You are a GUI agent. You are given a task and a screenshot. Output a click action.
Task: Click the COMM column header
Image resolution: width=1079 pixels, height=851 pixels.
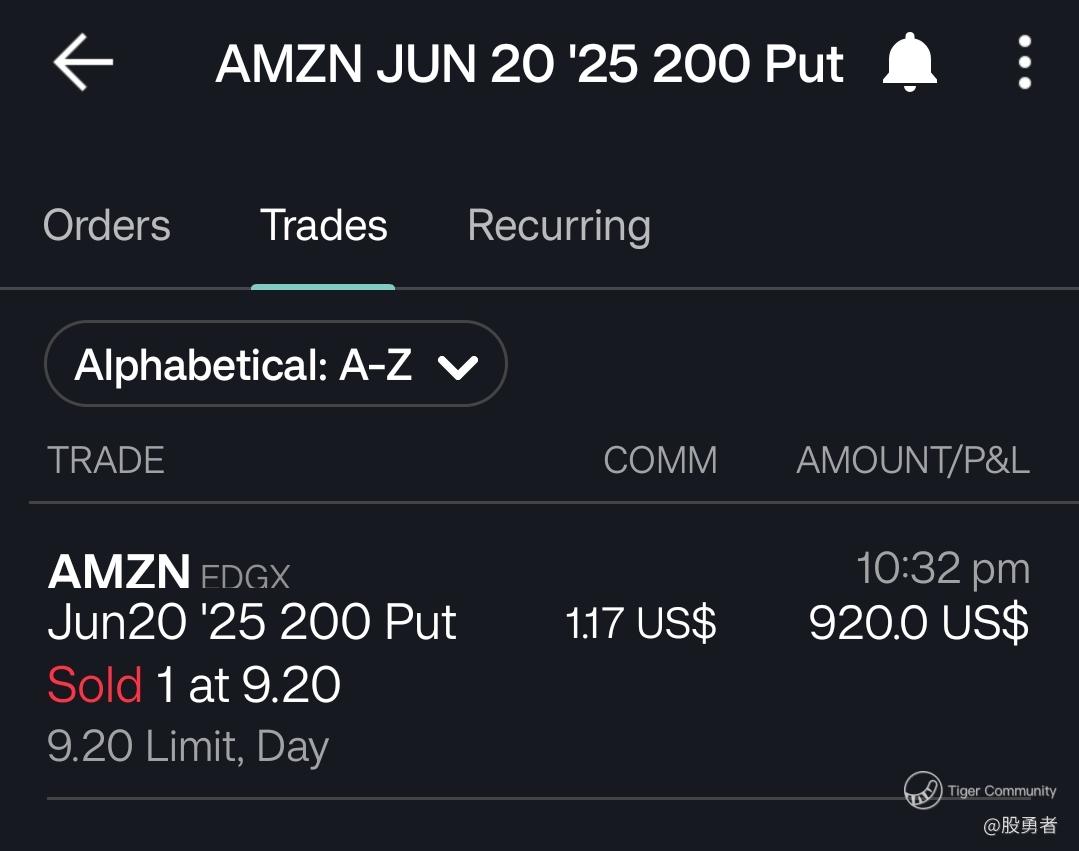660,460
